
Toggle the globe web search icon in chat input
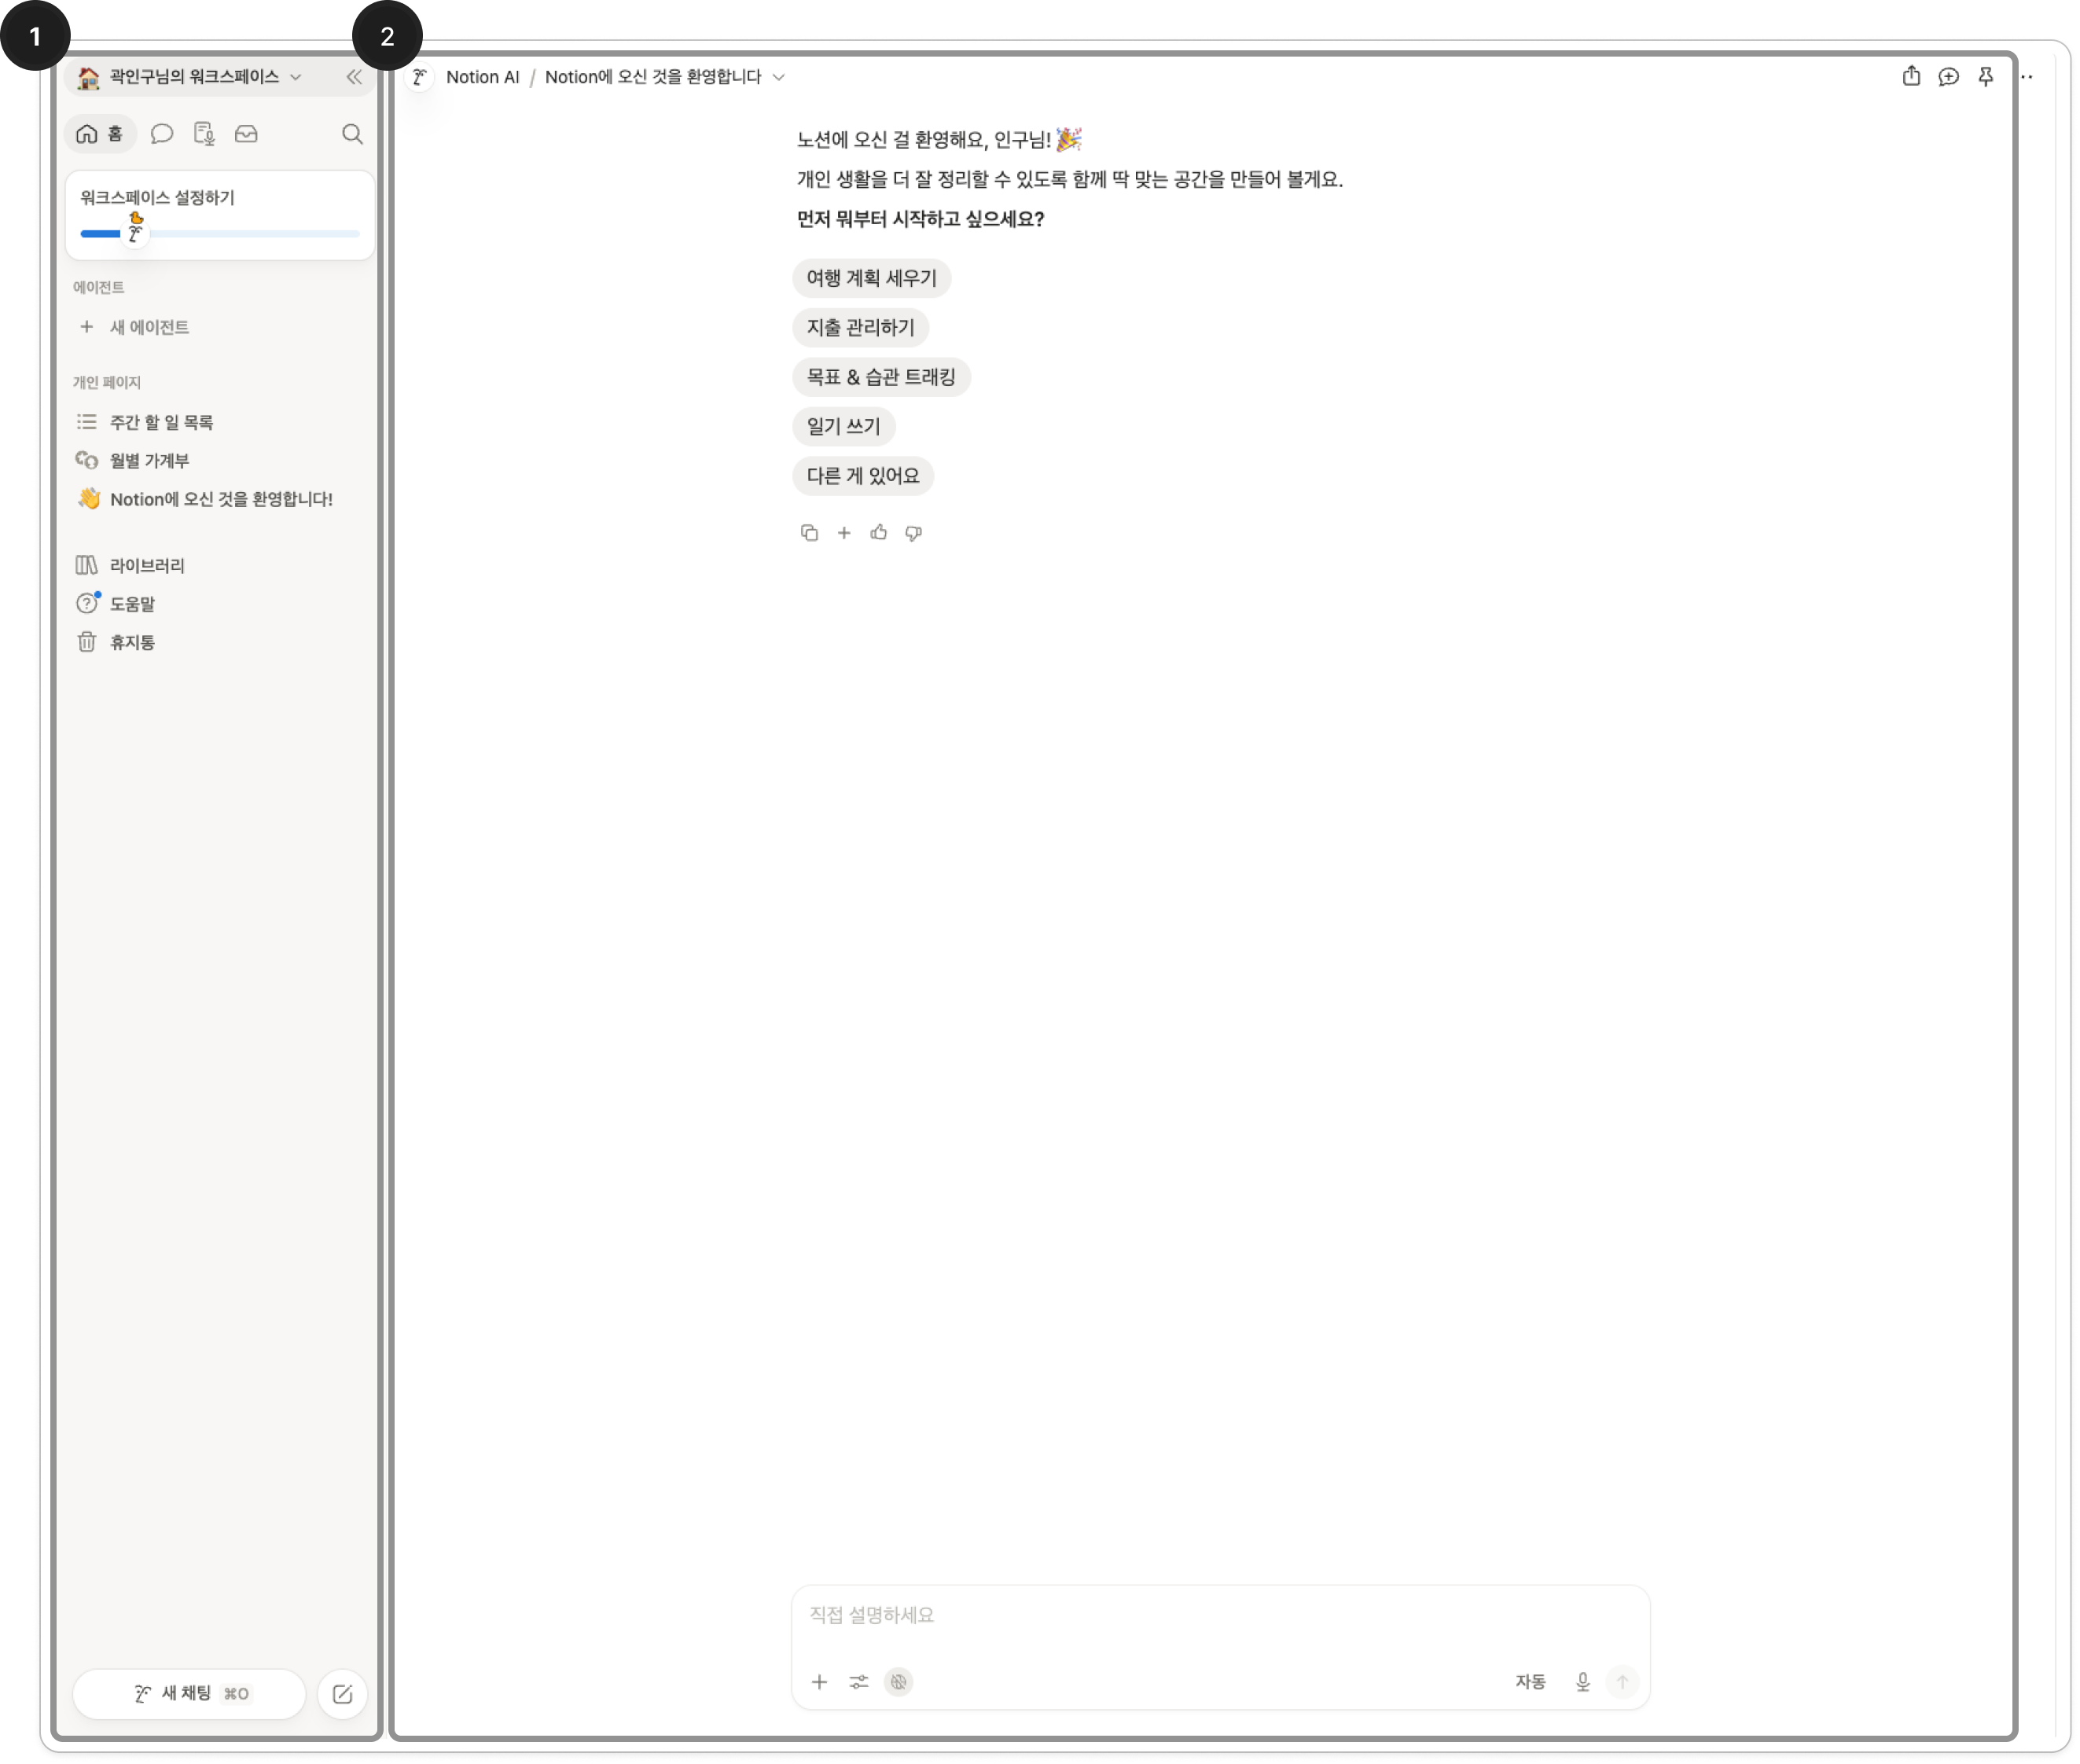pos(899,1682)
